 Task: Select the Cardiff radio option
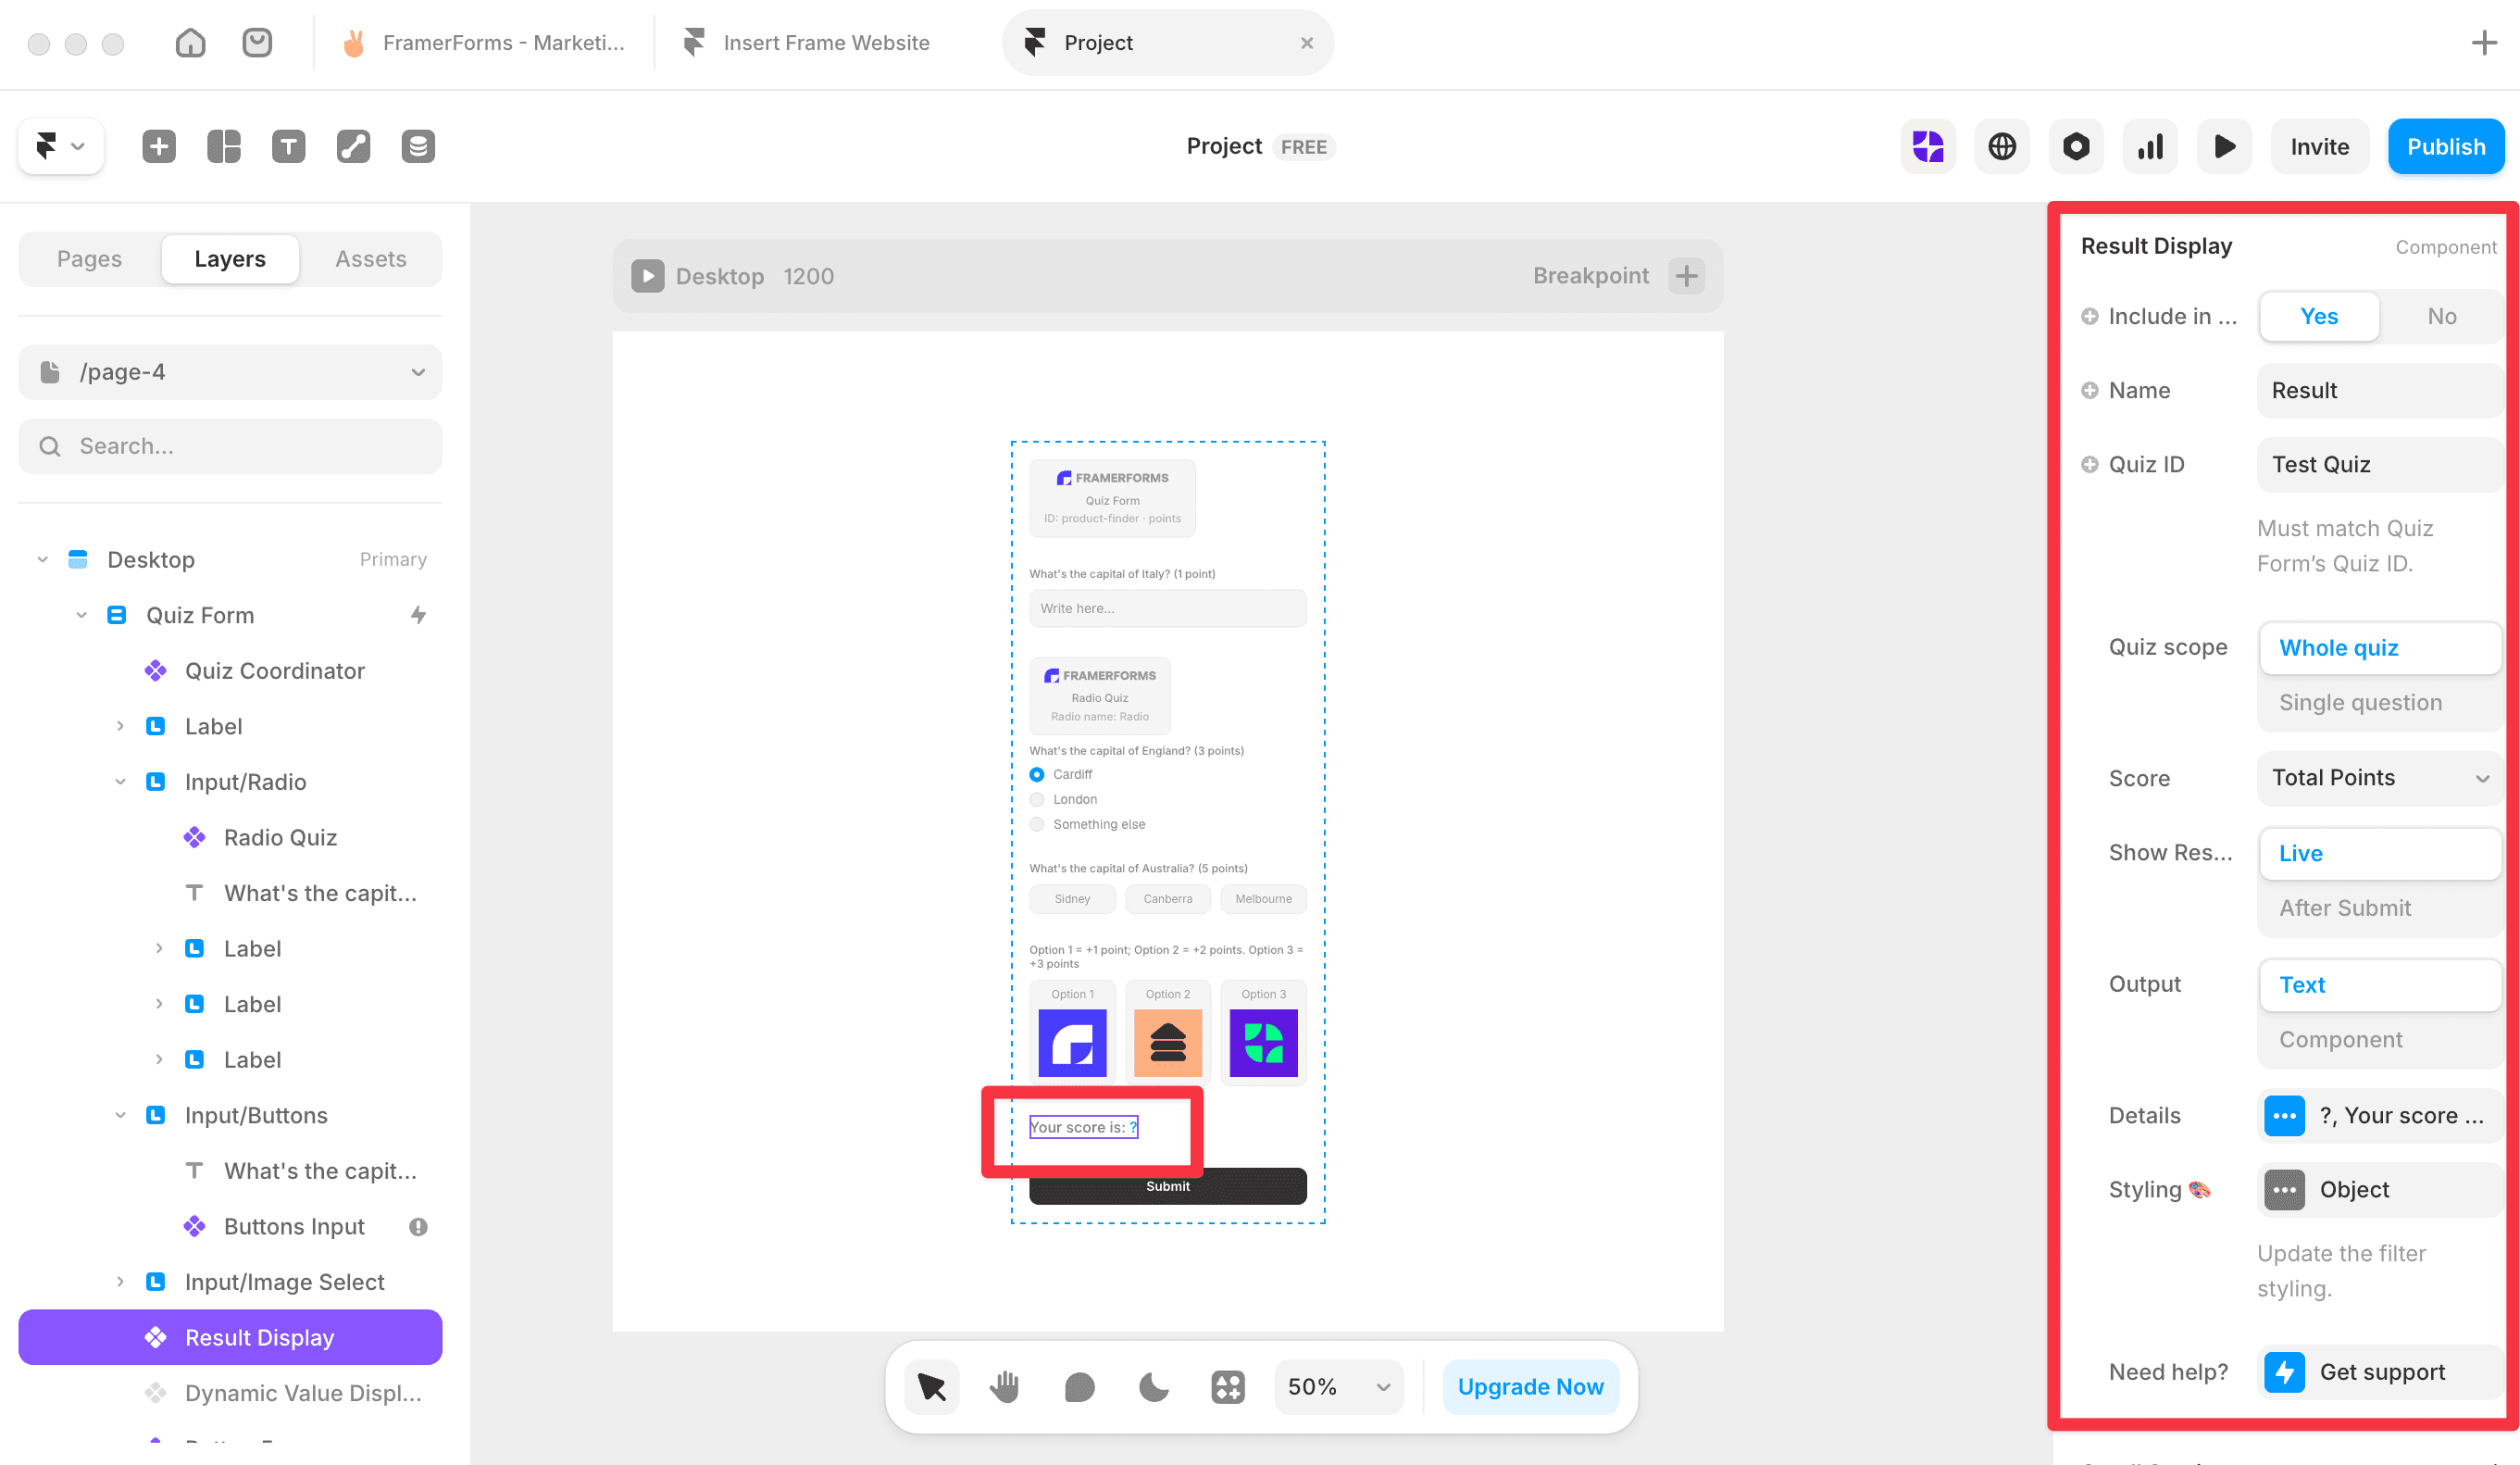pos(1037,774)
